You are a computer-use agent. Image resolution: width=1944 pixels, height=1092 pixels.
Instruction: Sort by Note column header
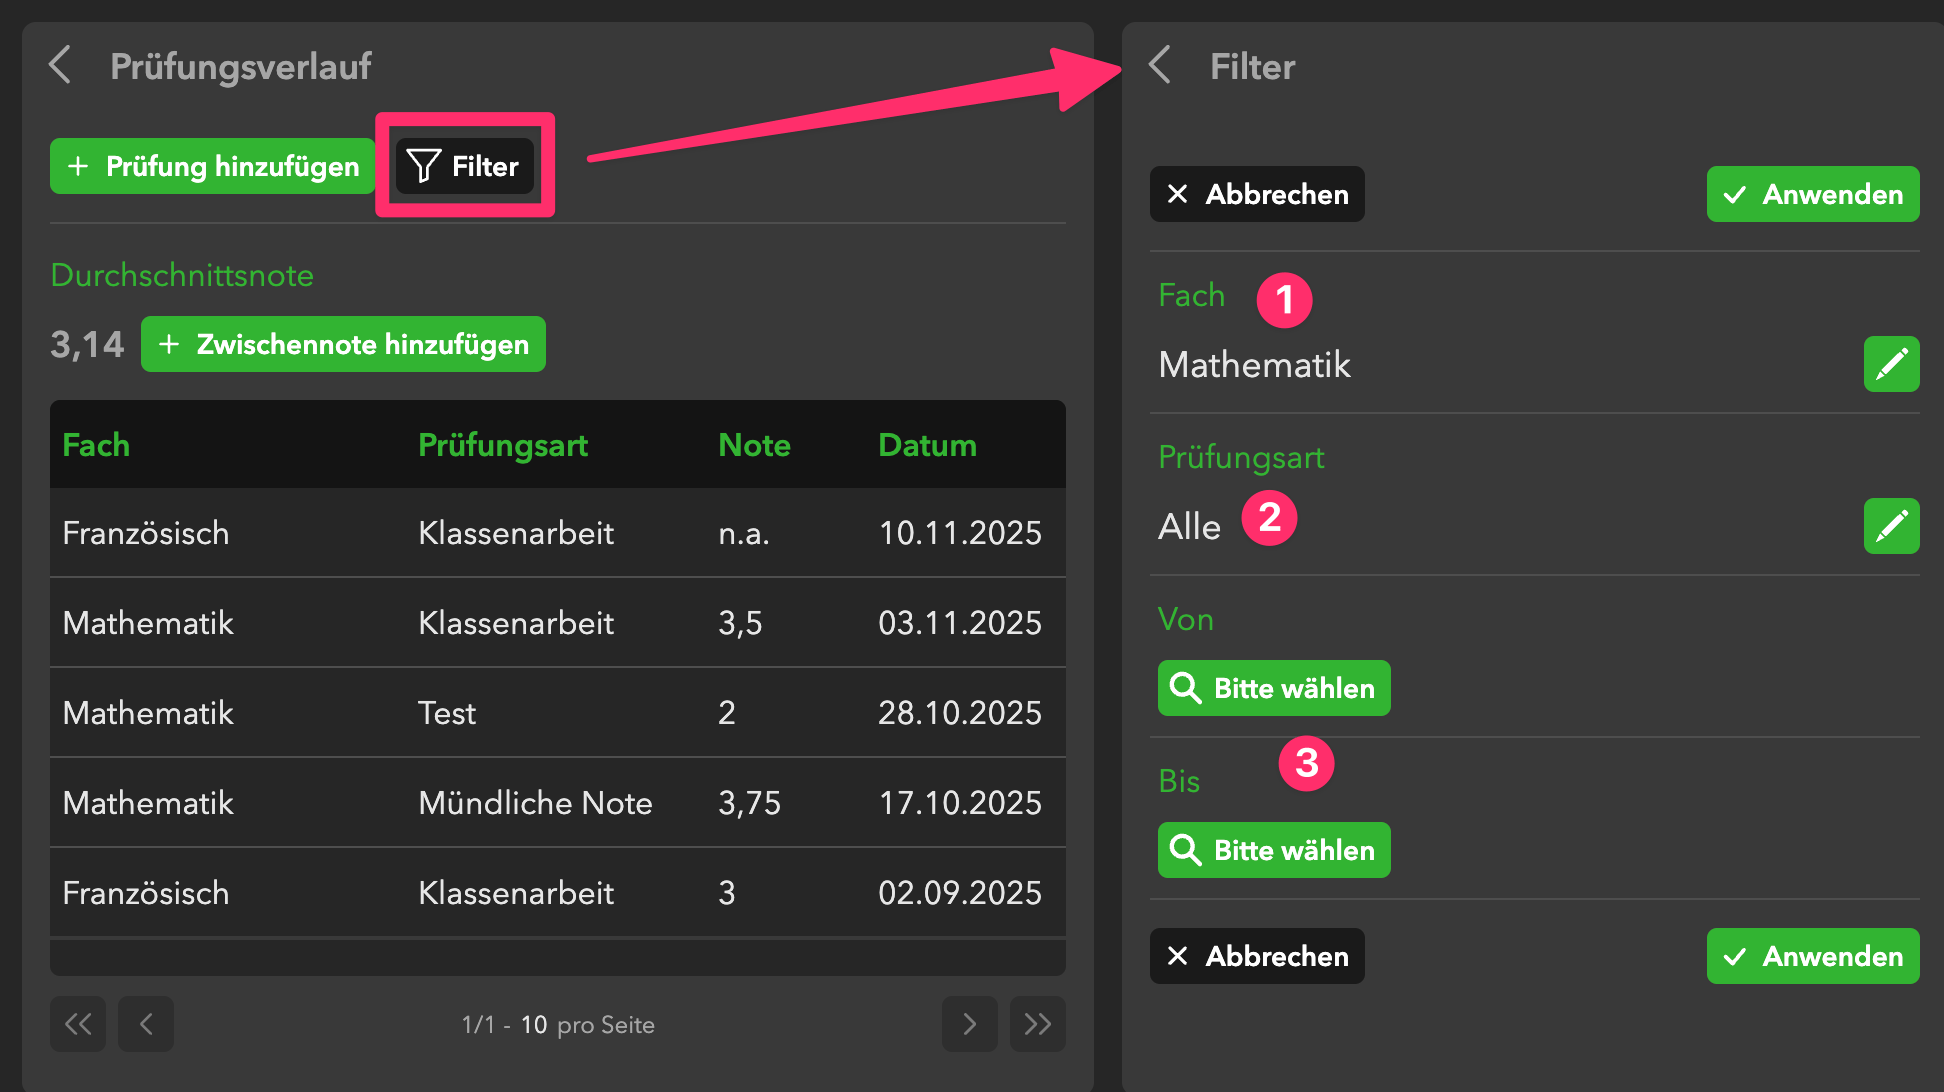(x=754, y=445)
